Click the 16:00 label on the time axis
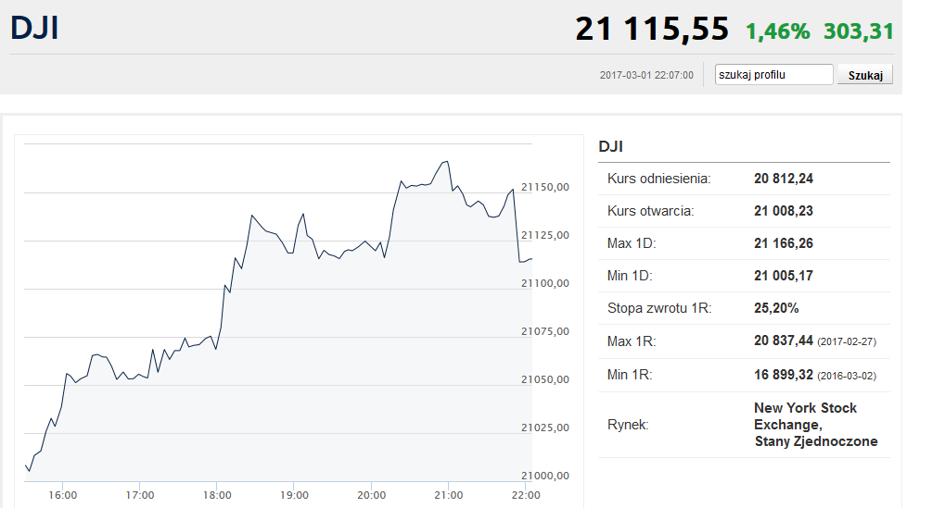 pyautogui.click(x=63, y=495)
